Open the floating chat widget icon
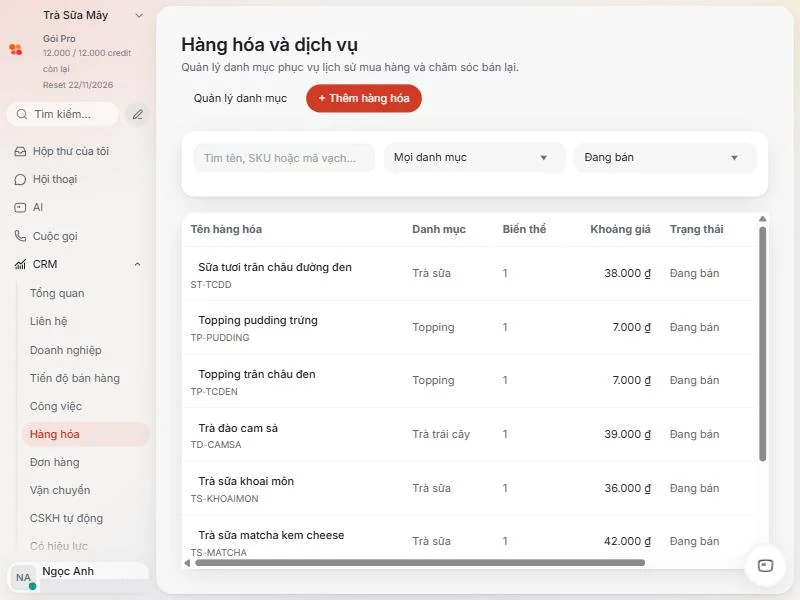The image size is (800, 600). 765,565
